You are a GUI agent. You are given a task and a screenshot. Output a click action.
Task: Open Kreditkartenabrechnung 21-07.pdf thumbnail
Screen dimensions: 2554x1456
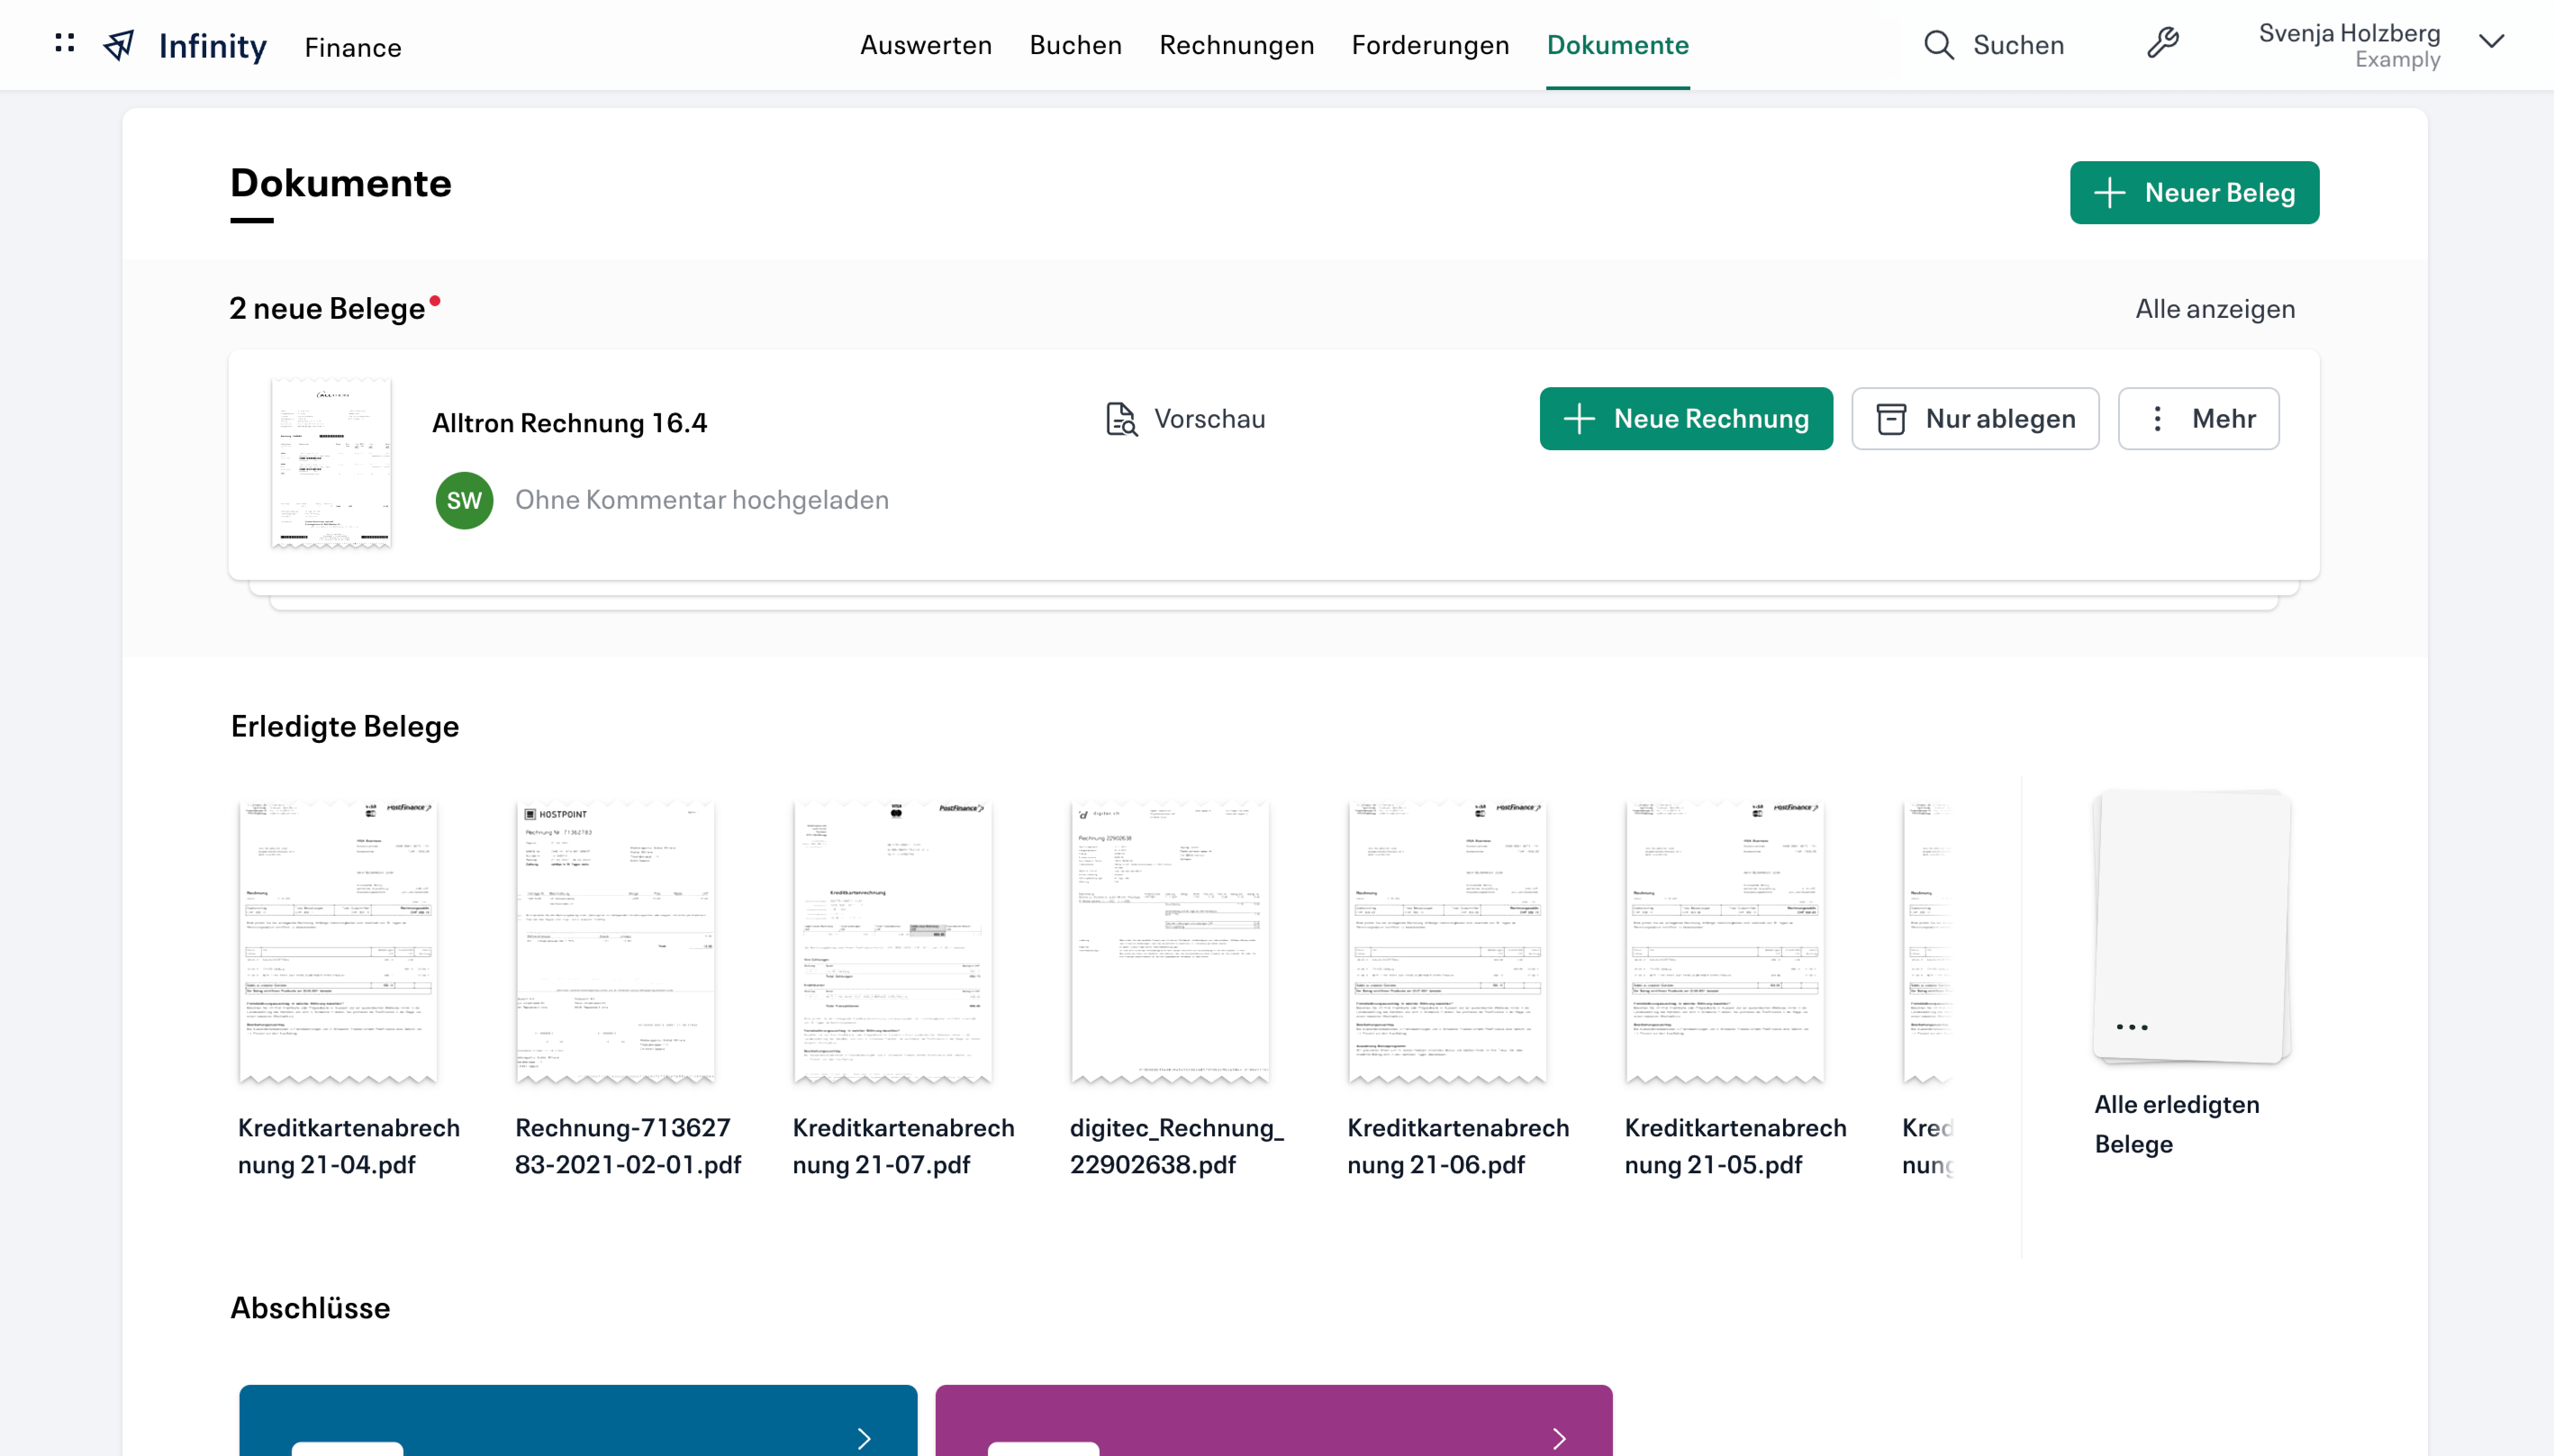coord(893,941)
